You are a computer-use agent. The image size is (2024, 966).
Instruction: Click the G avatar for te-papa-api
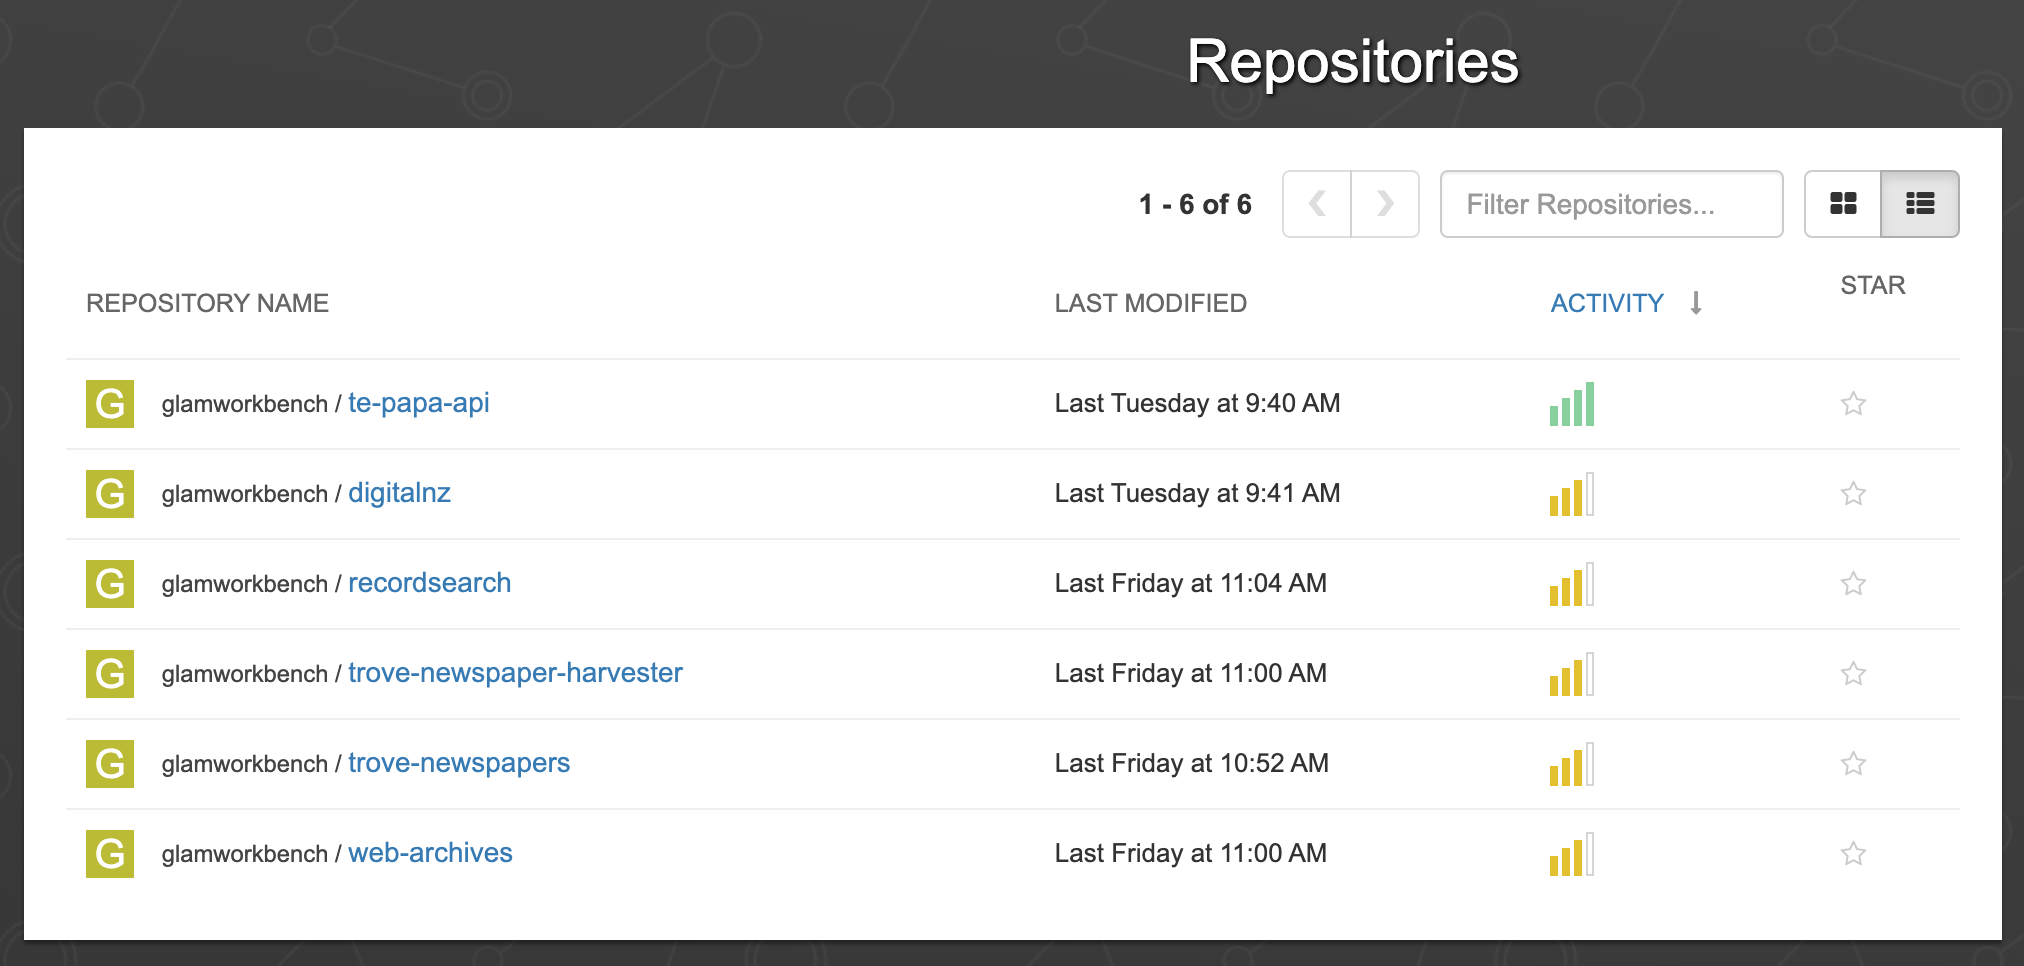coord(110,404)
